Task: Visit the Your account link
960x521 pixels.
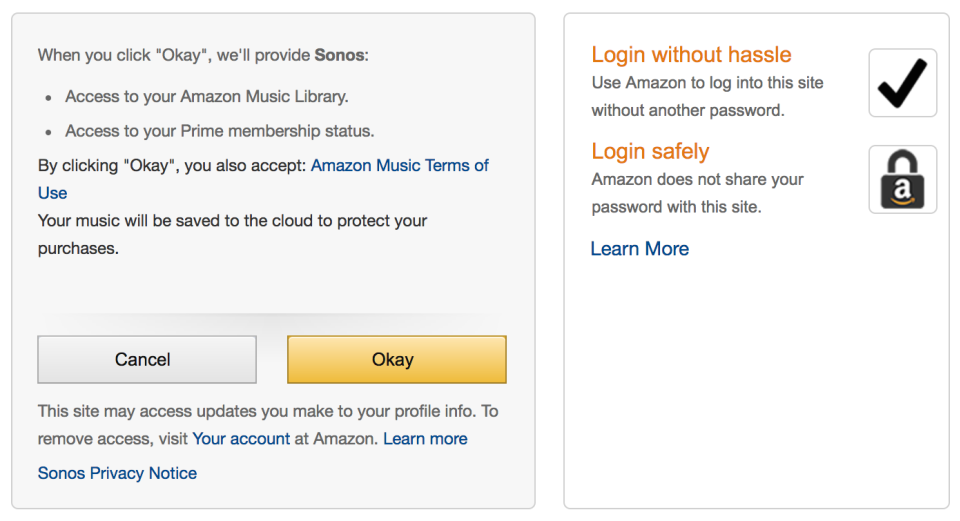Action: (241, 439)
